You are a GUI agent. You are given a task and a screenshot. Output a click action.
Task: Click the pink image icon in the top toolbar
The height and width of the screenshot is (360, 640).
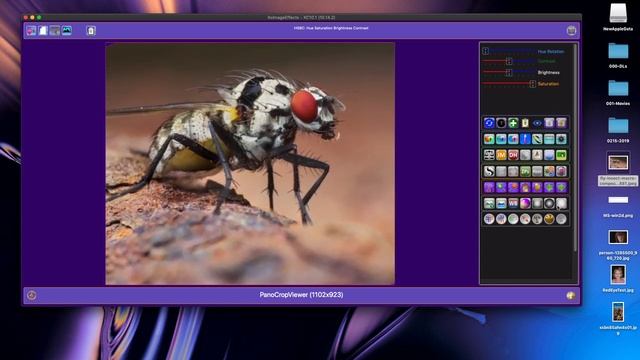31,31
